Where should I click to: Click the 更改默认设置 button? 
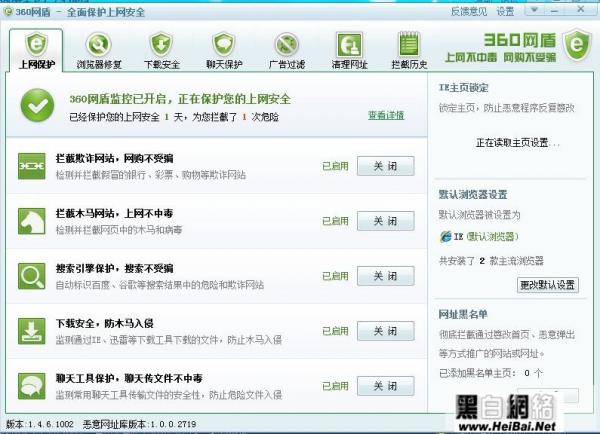pos(547,285)
